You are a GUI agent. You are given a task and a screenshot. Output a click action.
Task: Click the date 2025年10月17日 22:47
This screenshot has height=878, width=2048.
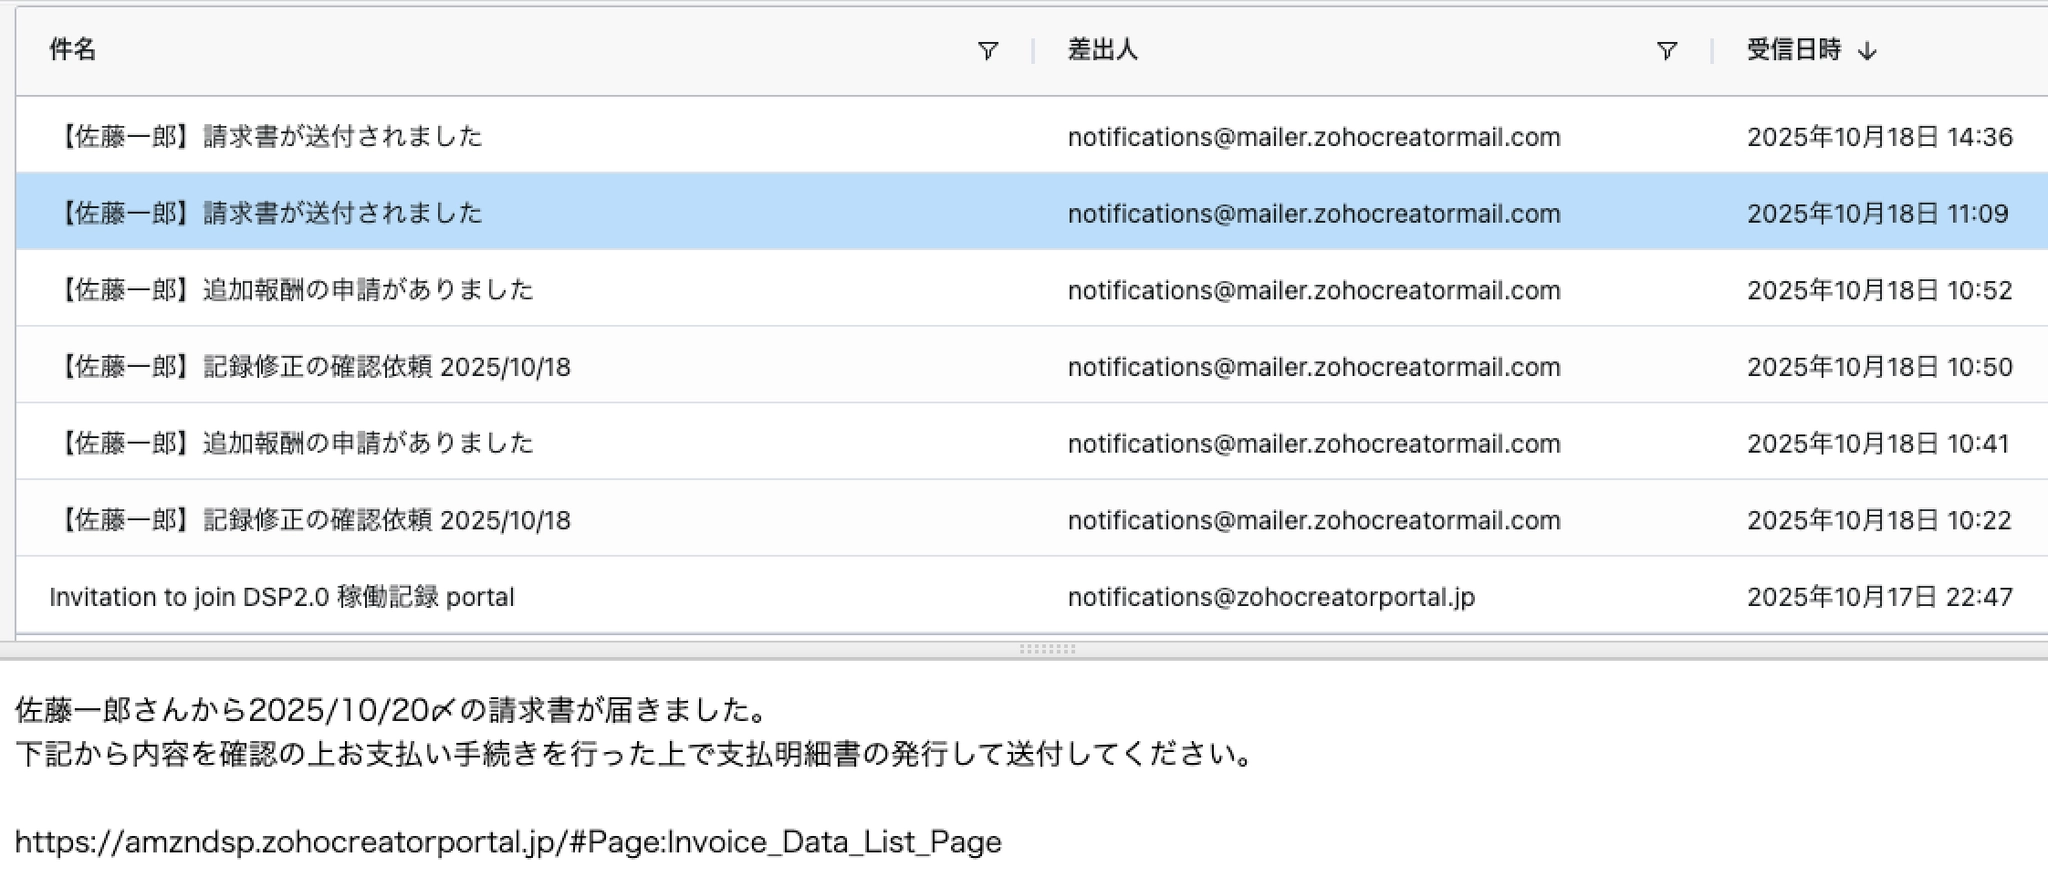click(1879, 597)
